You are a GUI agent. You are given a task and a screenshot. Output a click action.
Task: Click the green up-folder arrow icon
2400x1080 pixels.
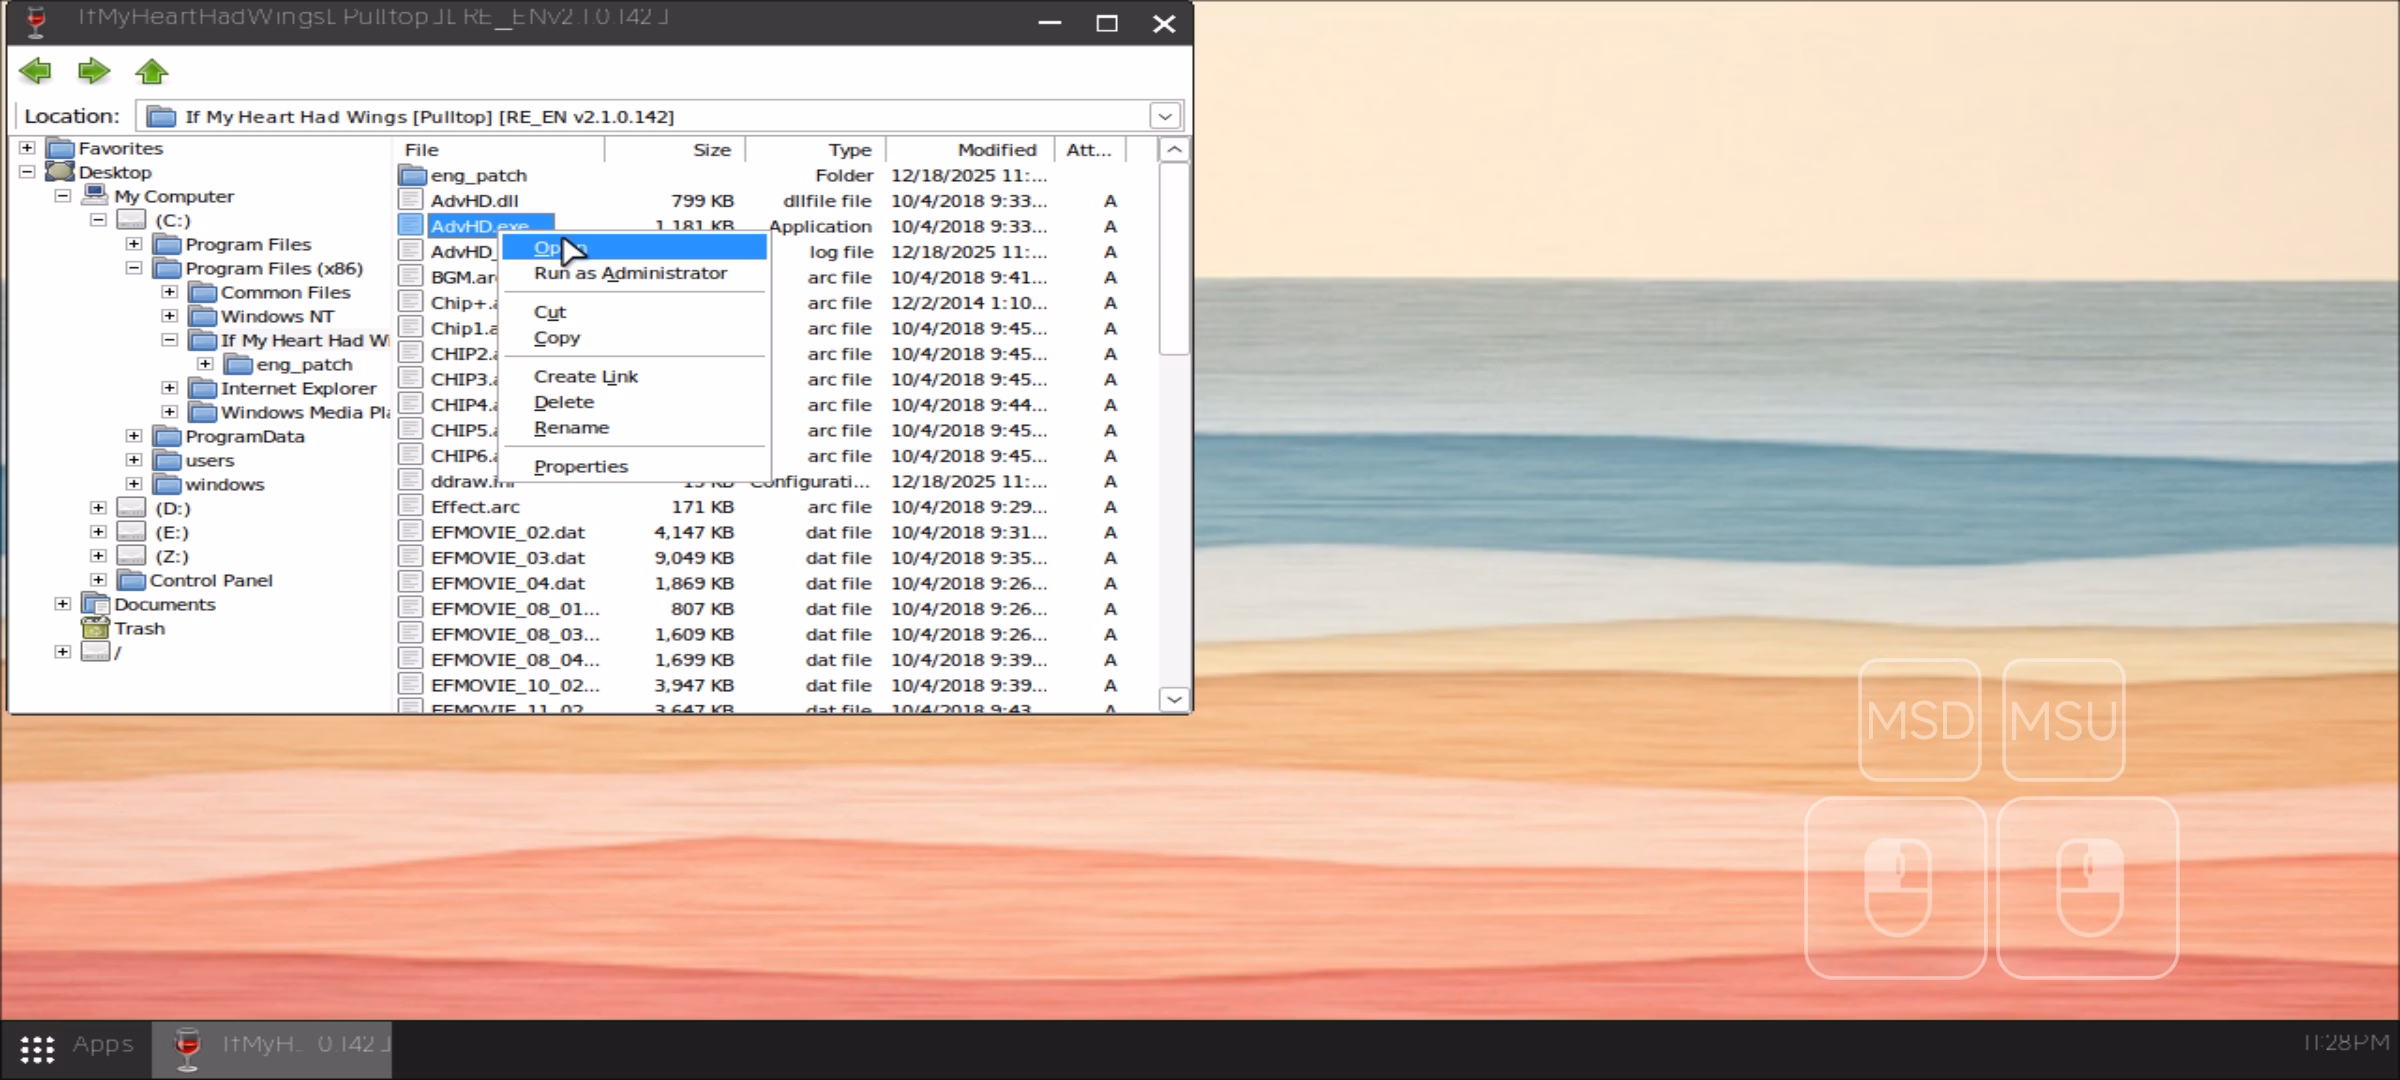pos(152,71)
